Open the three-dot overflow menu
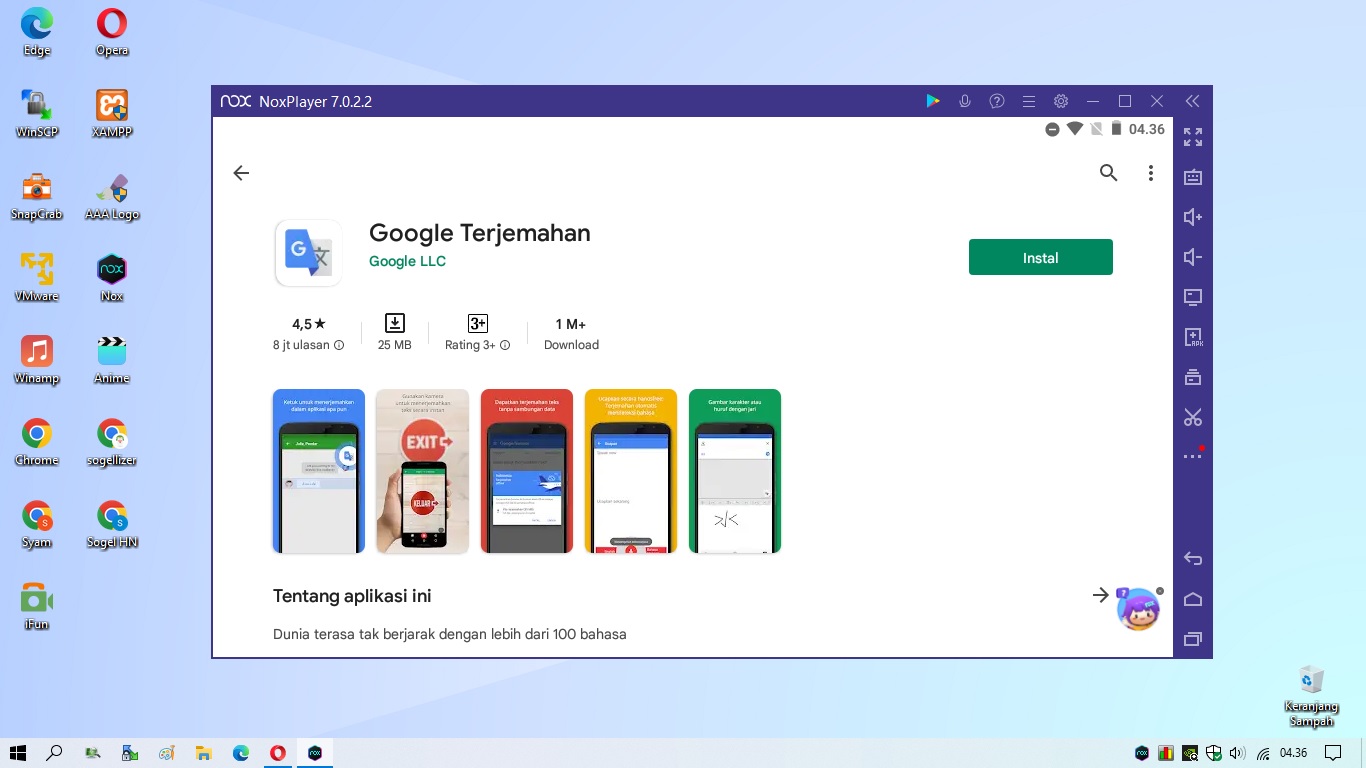Screen dimensions: 1366x768 (x=1151, y=173)
